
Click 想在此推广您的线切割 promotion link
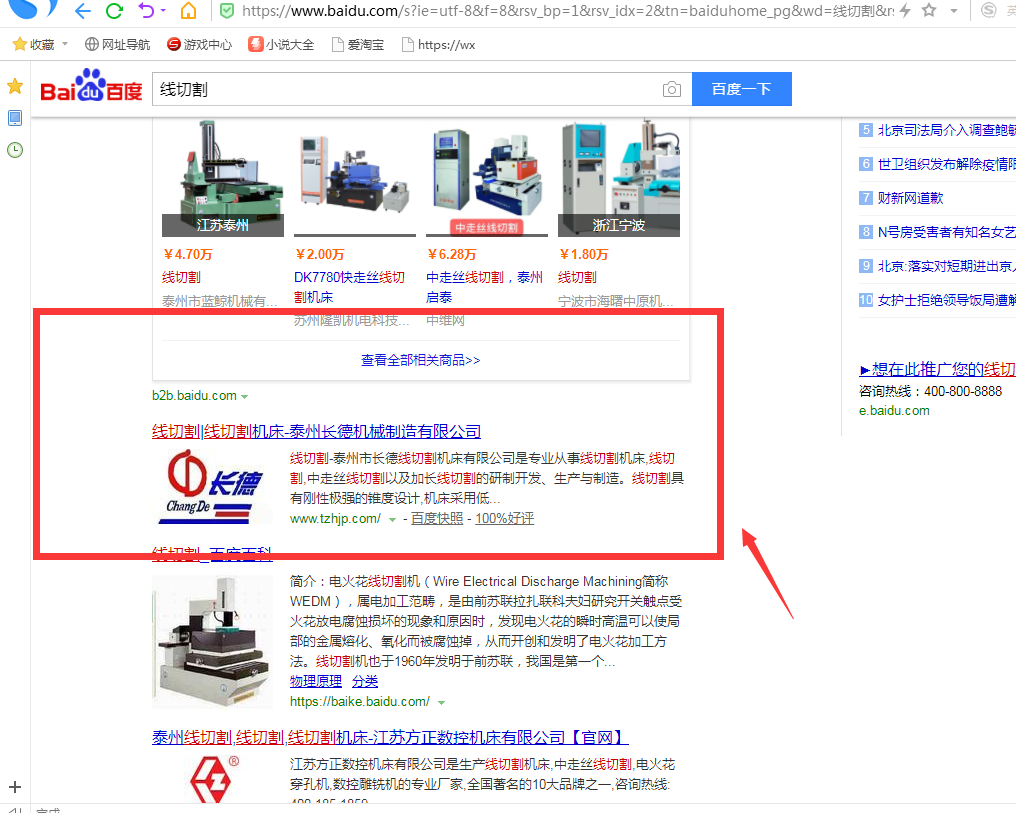click(x=937, y=369)
